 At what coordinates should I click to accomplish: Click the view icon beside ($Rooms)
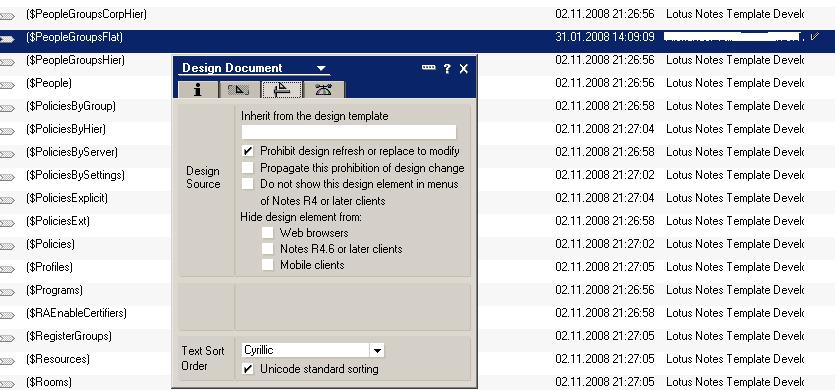[7, 384]
